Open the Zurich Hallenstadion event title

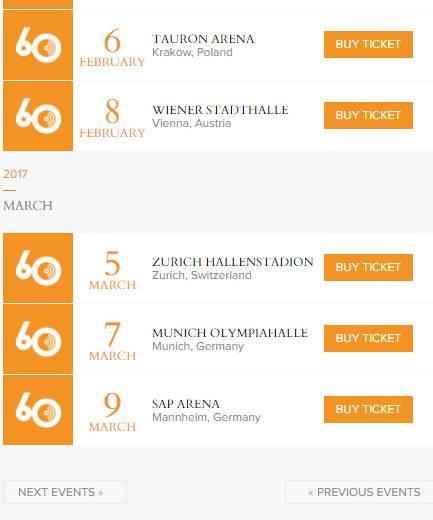(233, 262)
